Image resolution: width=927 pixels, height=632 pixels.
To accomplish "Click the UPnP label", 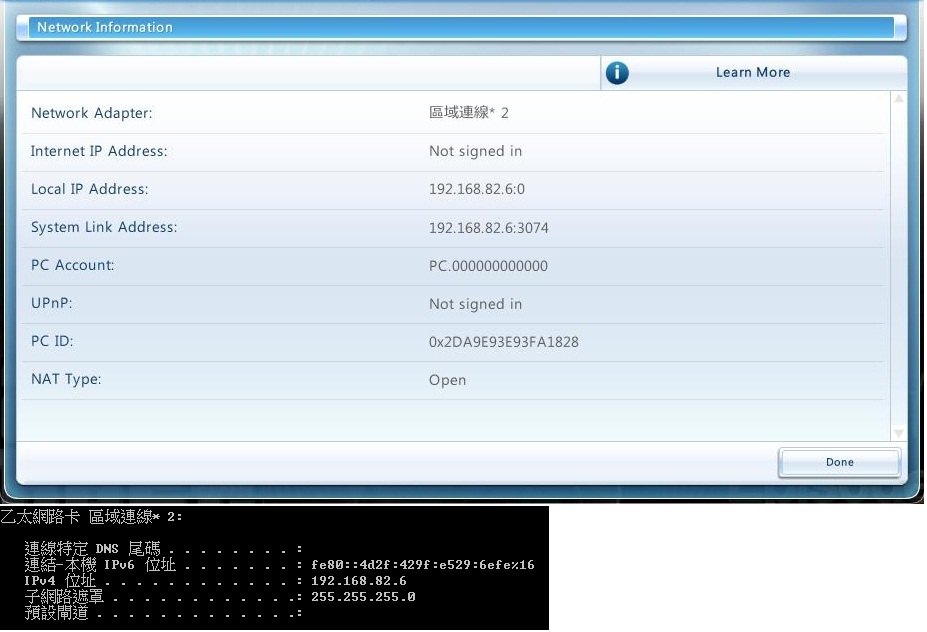I will (51, 303).
